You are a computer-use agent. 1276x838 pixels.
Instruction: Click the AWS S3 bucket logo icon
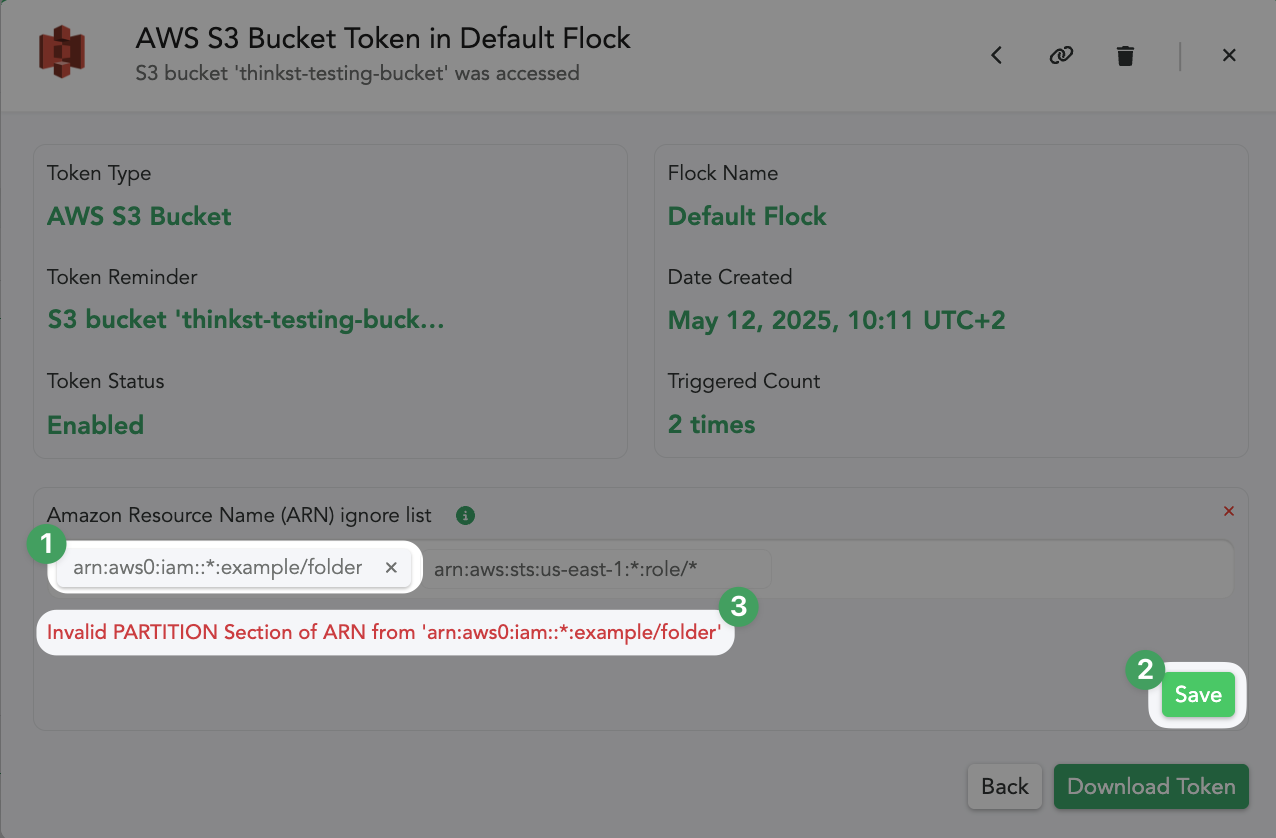[x=62, y=52]
